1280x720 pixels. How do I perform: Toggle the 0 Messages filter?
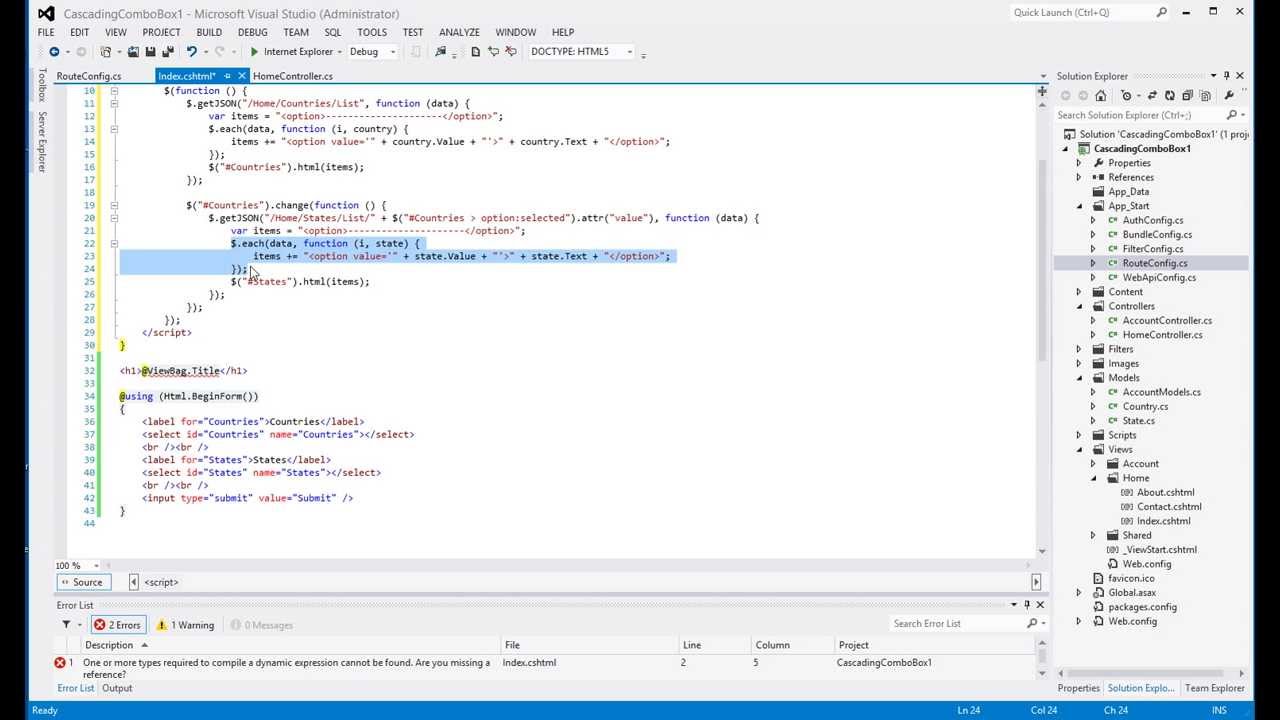(262, 625)
